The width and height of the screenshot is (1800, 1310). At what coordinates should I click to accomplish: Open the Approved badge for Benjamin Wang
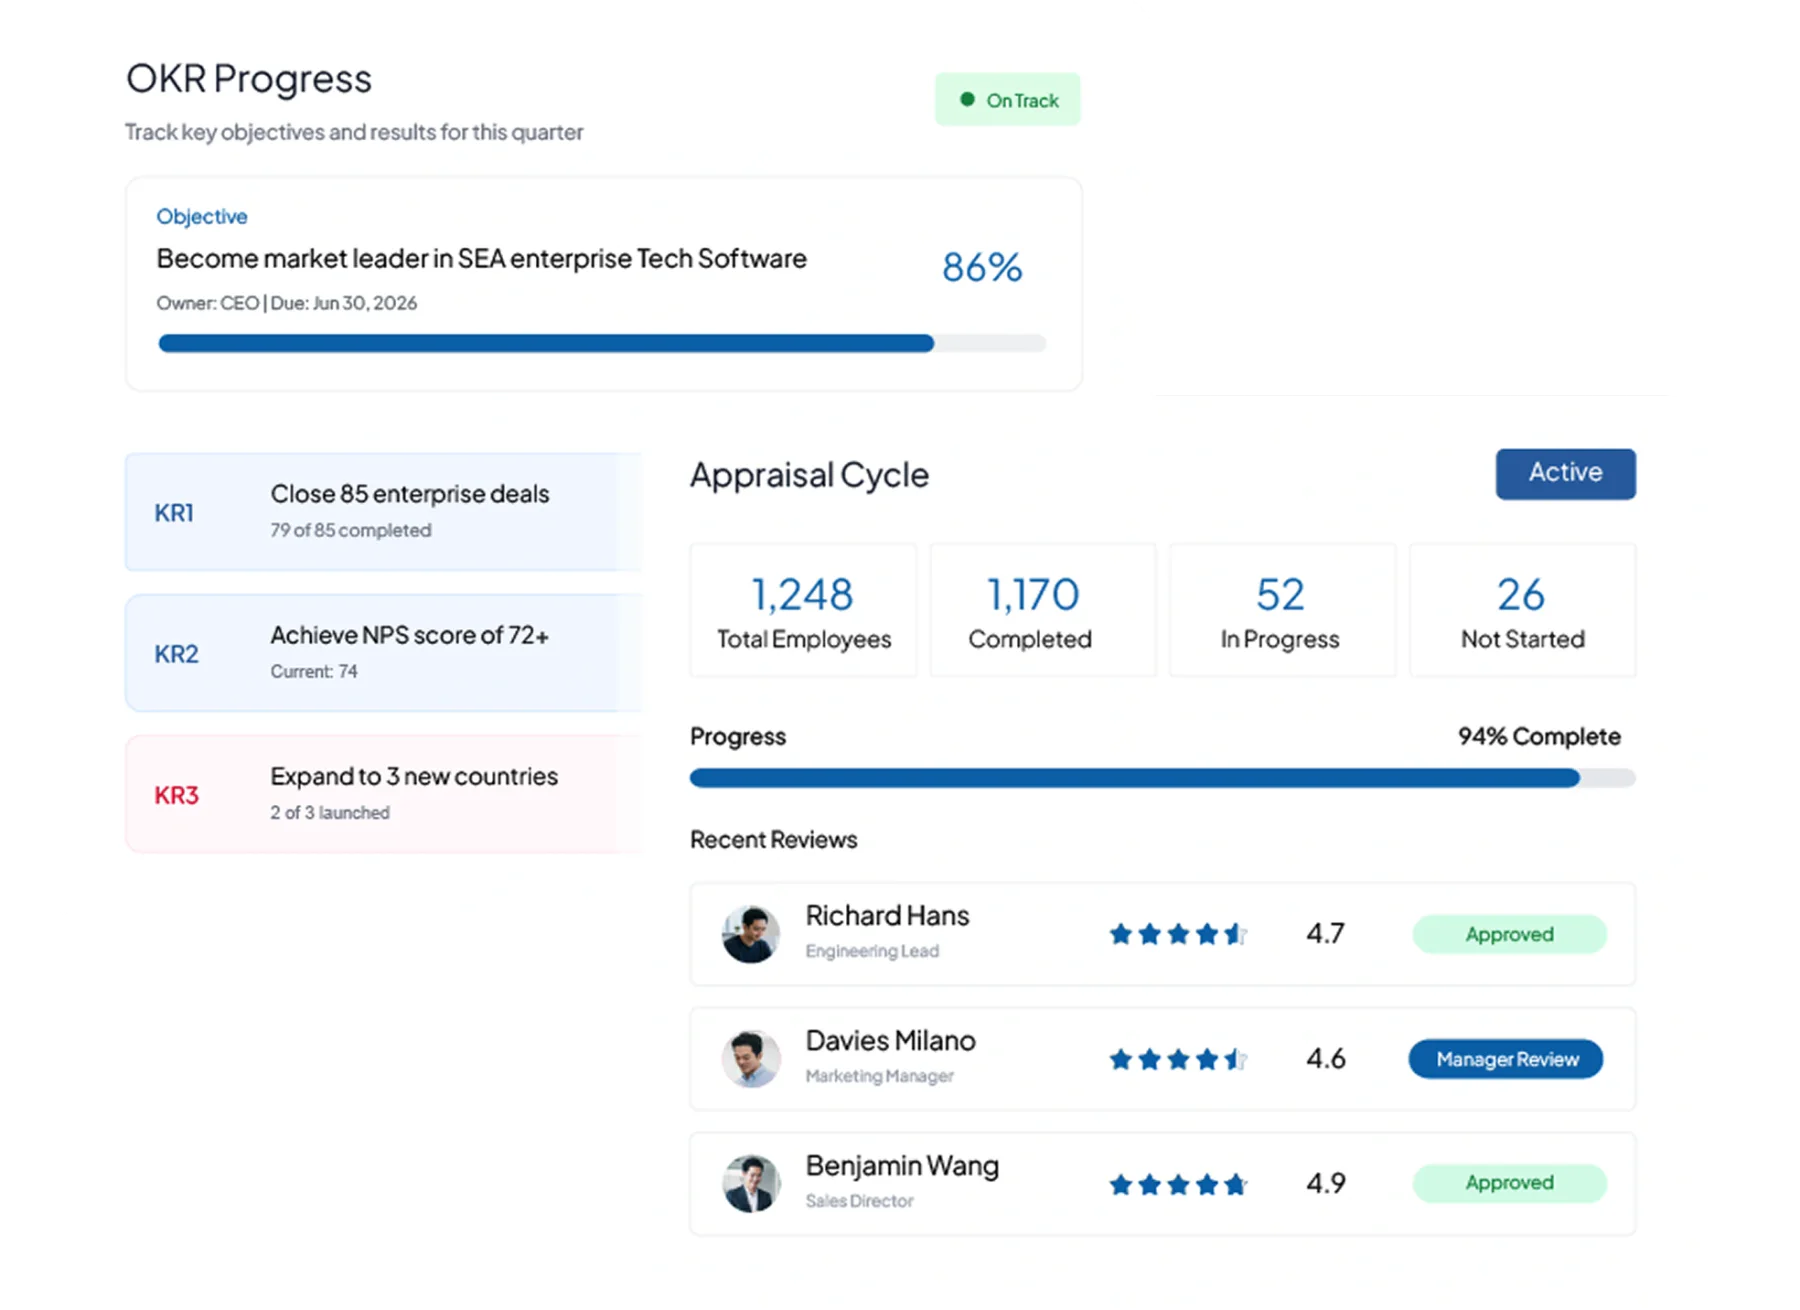[x=1509, y=1183]
